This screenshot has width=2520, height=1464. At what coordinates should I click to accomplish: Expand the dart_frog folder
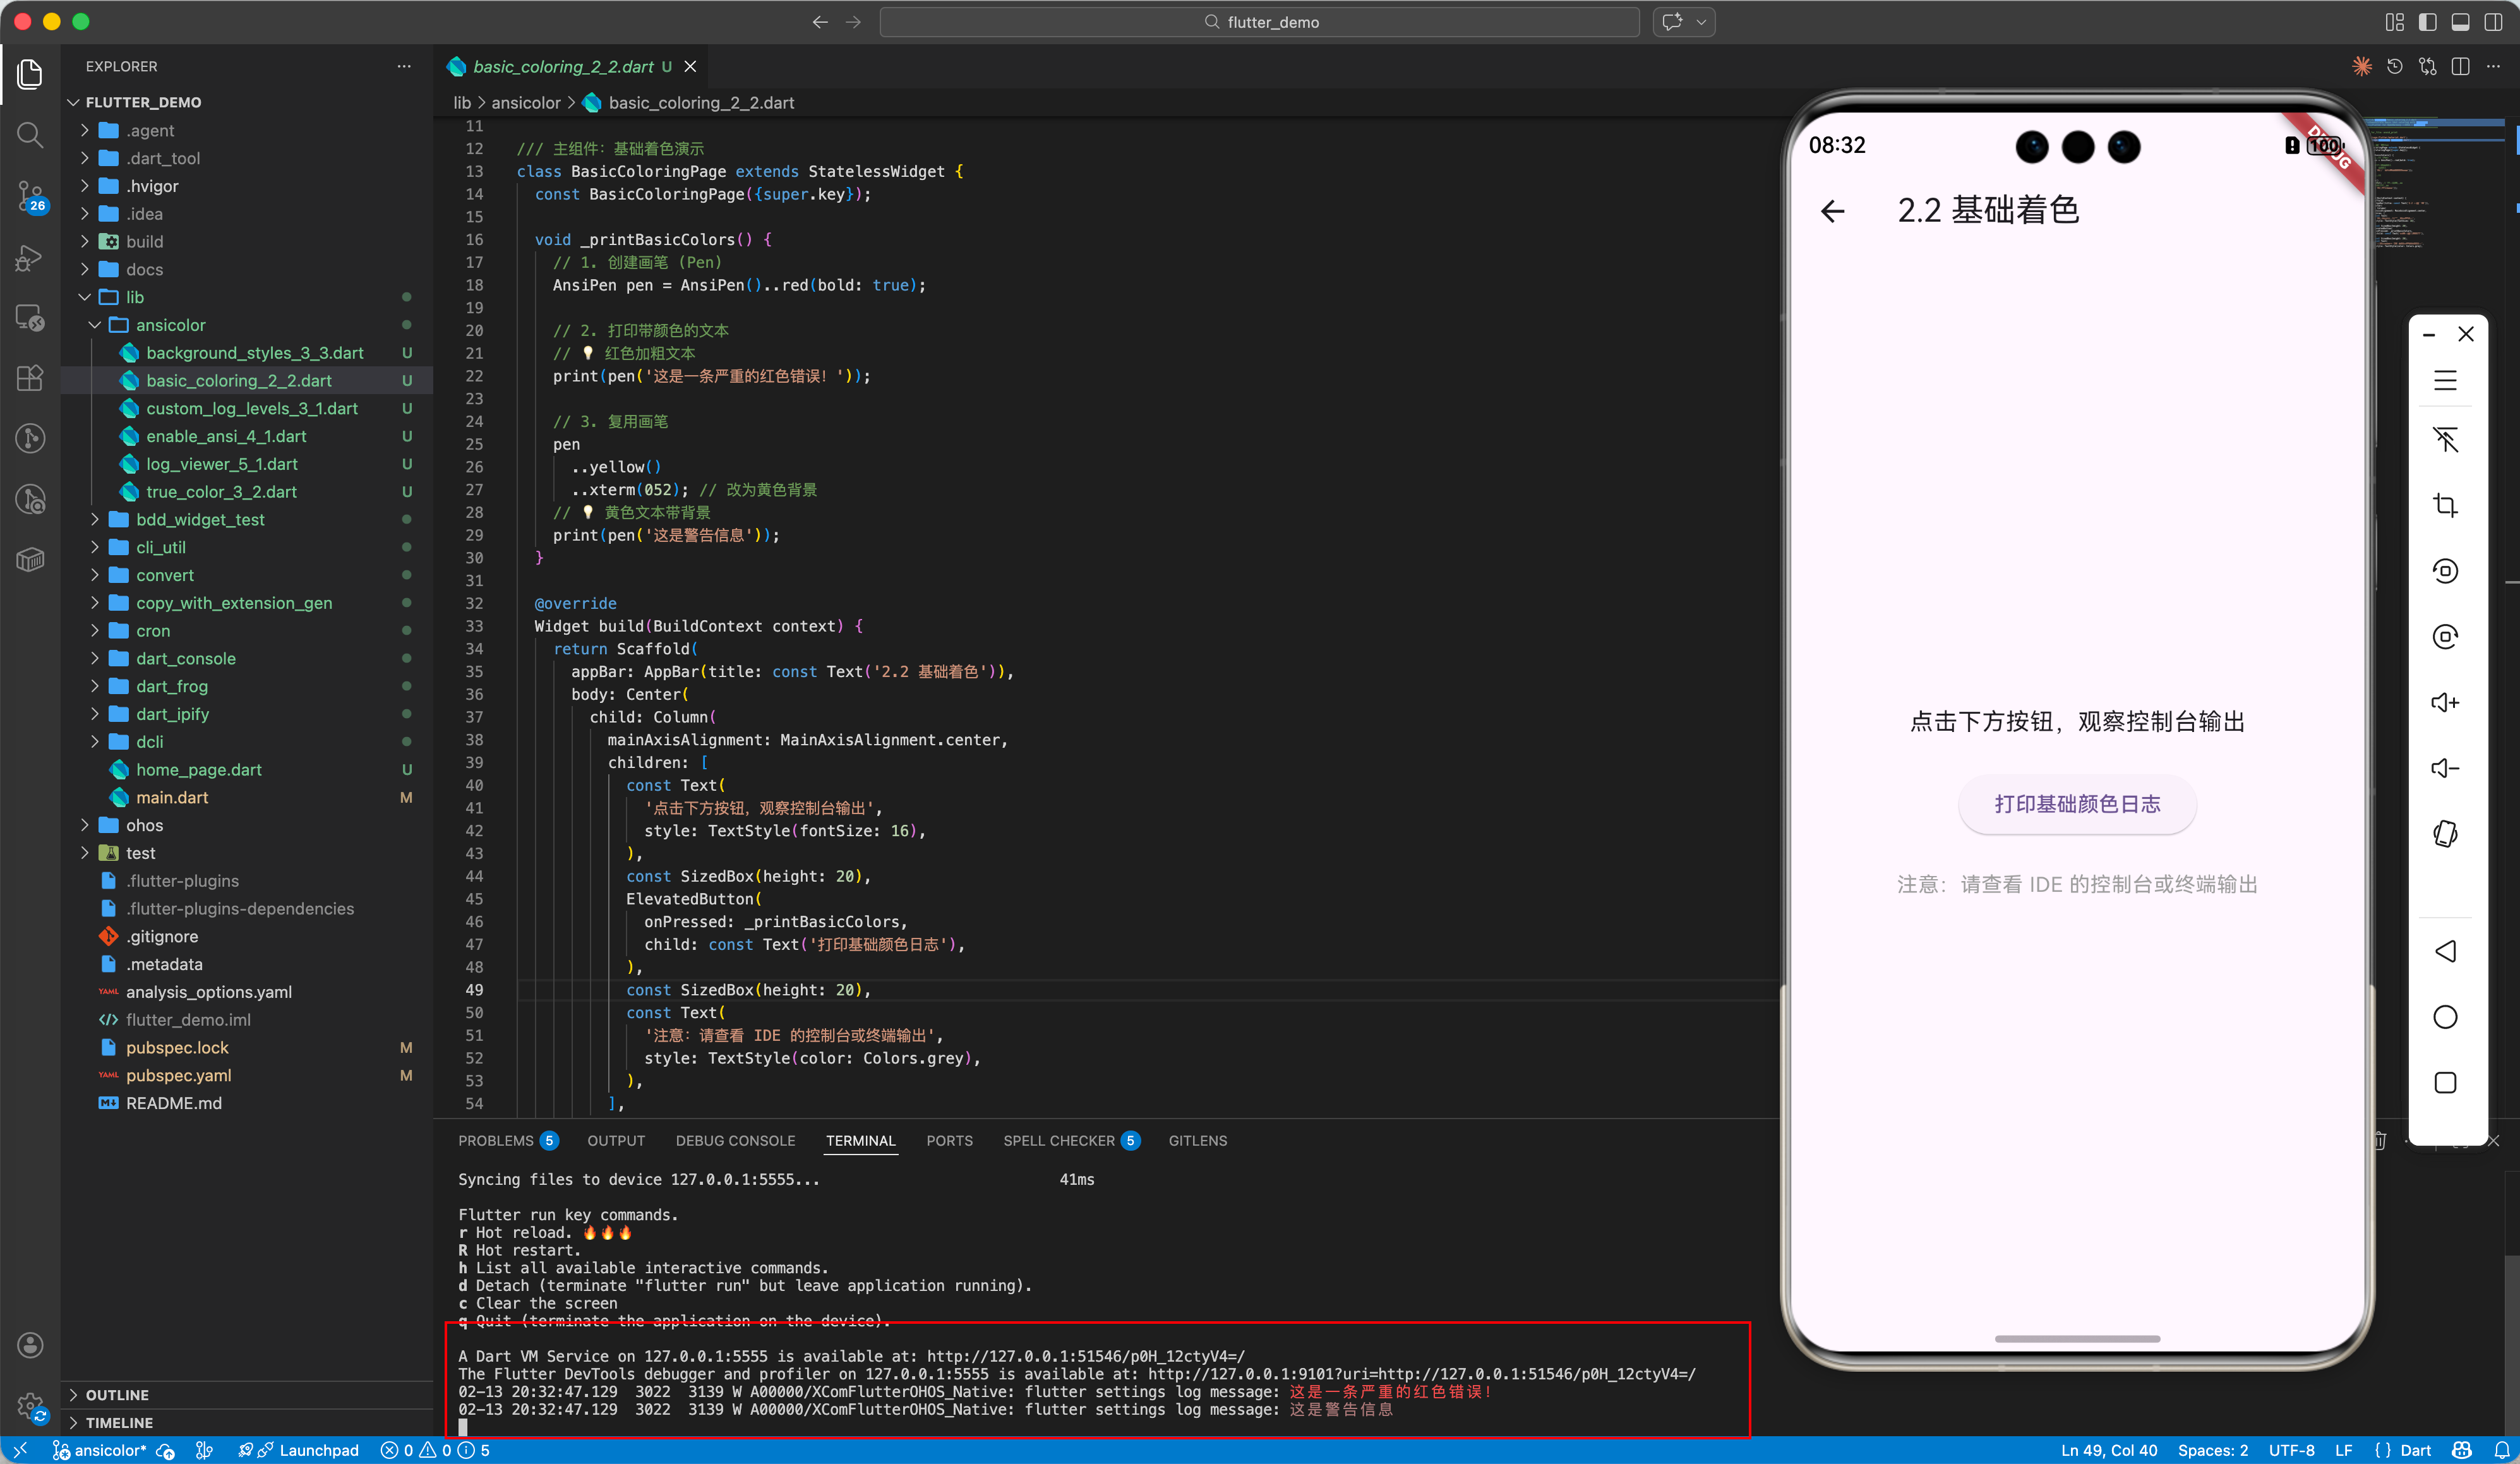[x=171, y=686]
